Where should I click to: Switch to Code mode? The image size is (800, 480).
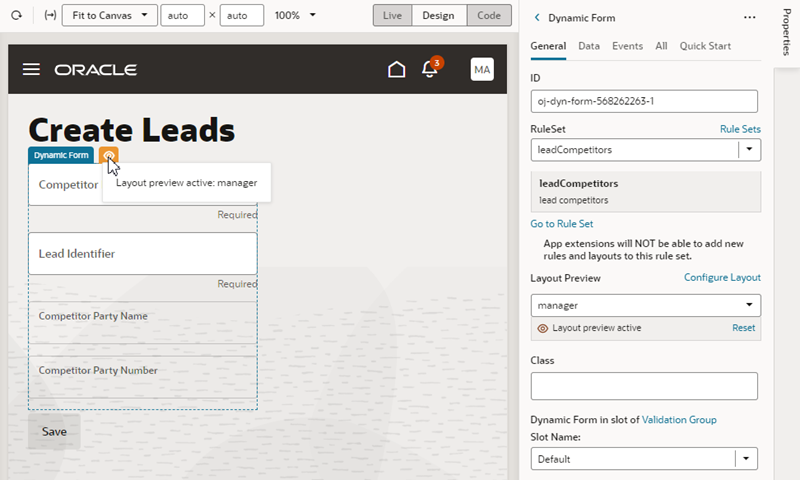[489, 15]
